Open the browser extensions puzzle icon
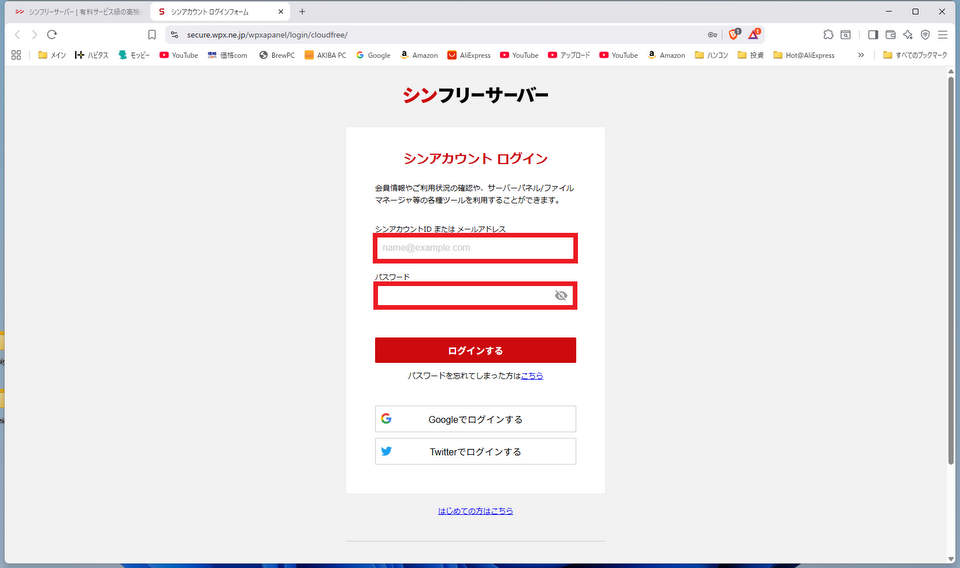The width and height of the screenshot is (960, 568). (x=828, y=34)
